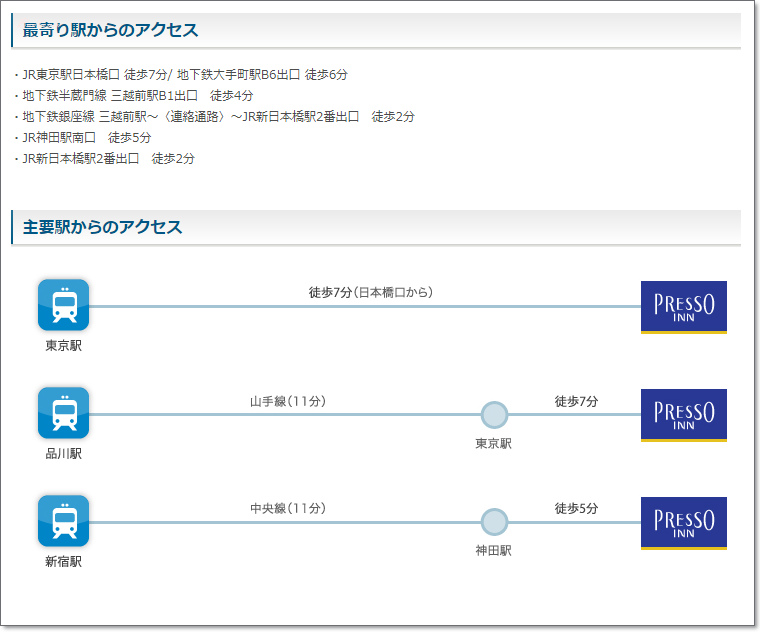Click the Presso Inn logo on the 中央線 route
This screenshot has width=761, height=632.
pyautogui.click(x=683, y=523)
